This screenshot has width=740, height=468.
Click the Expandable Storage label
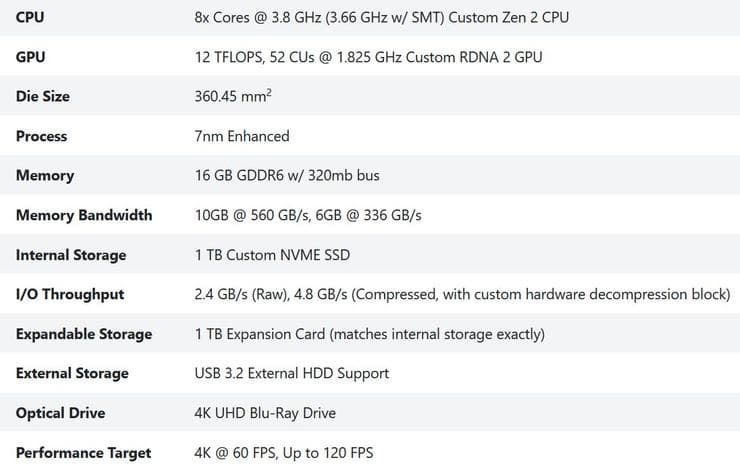point(84,334)
